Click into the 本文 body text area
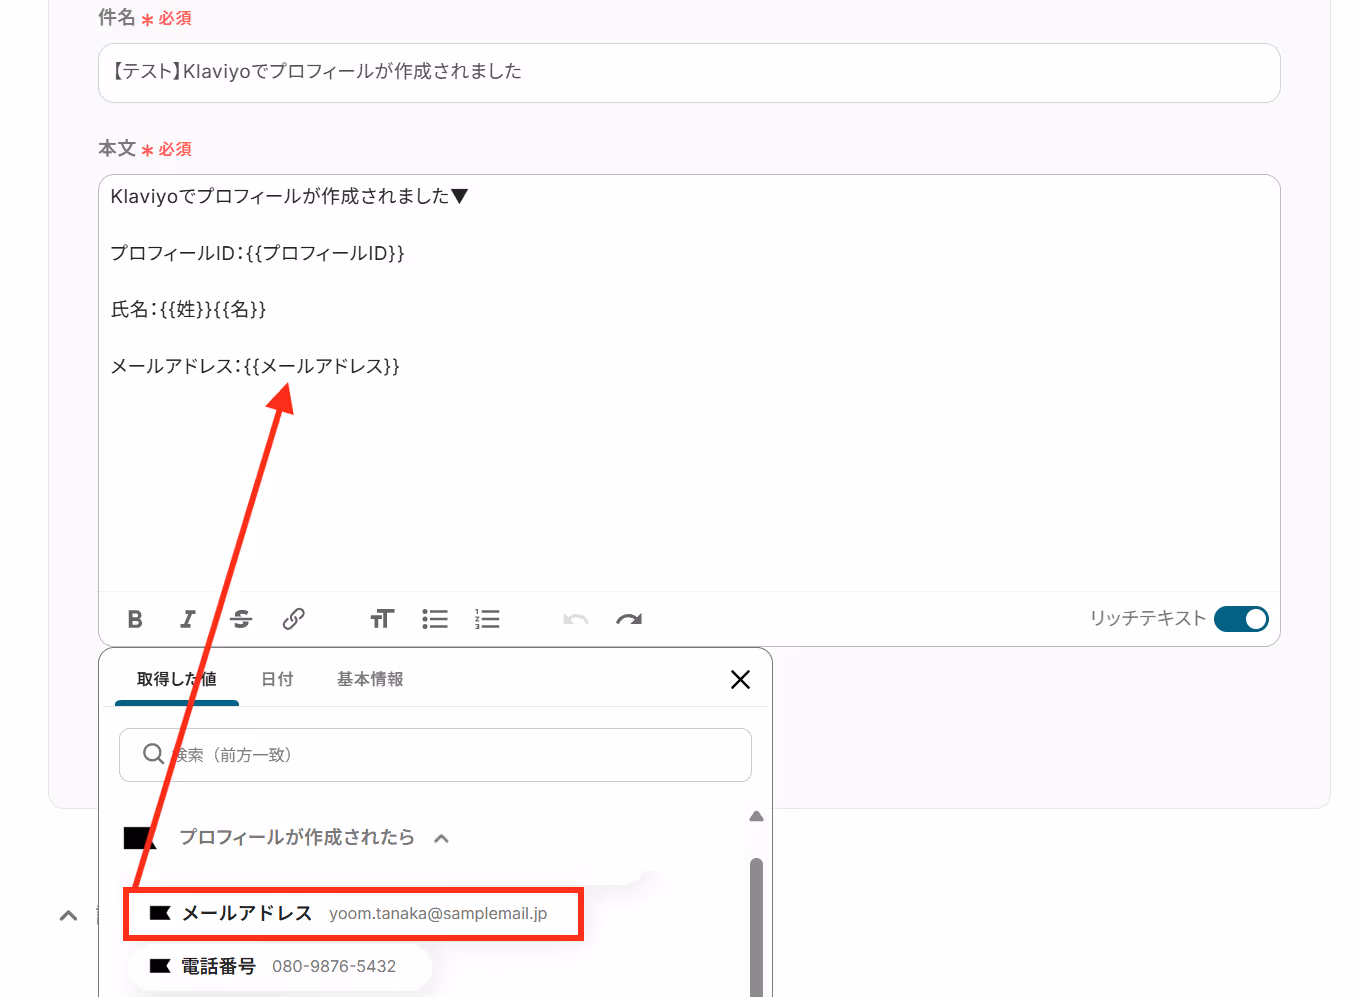This screenshot has width=1363, height=997. click(689, 382)
